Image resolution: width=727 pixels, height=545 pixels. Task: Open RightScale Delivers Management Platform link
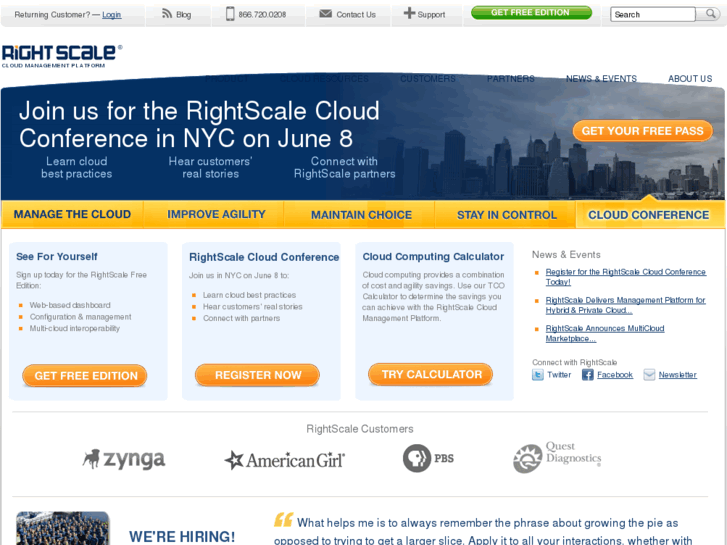[x=625, y=305]
